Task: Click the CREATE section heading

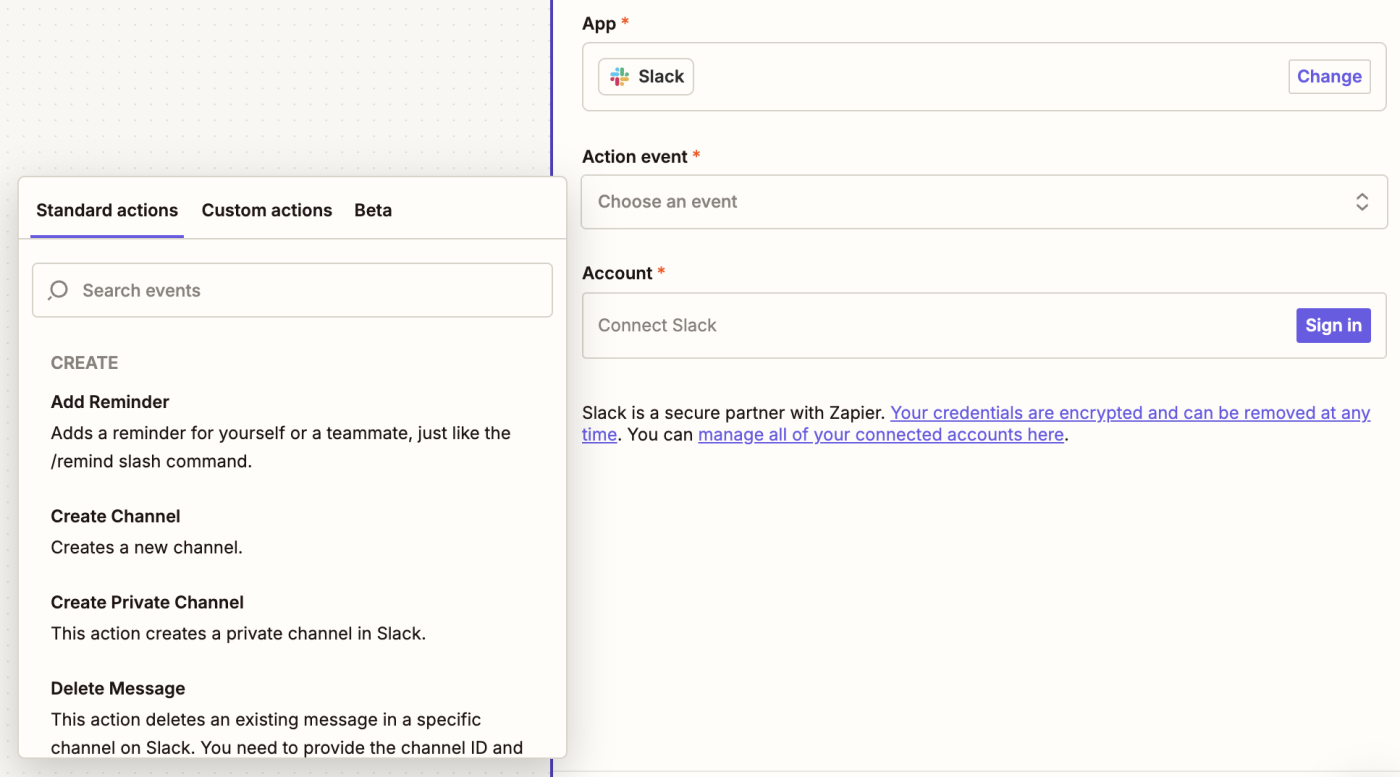Action: tap(85, 363)
